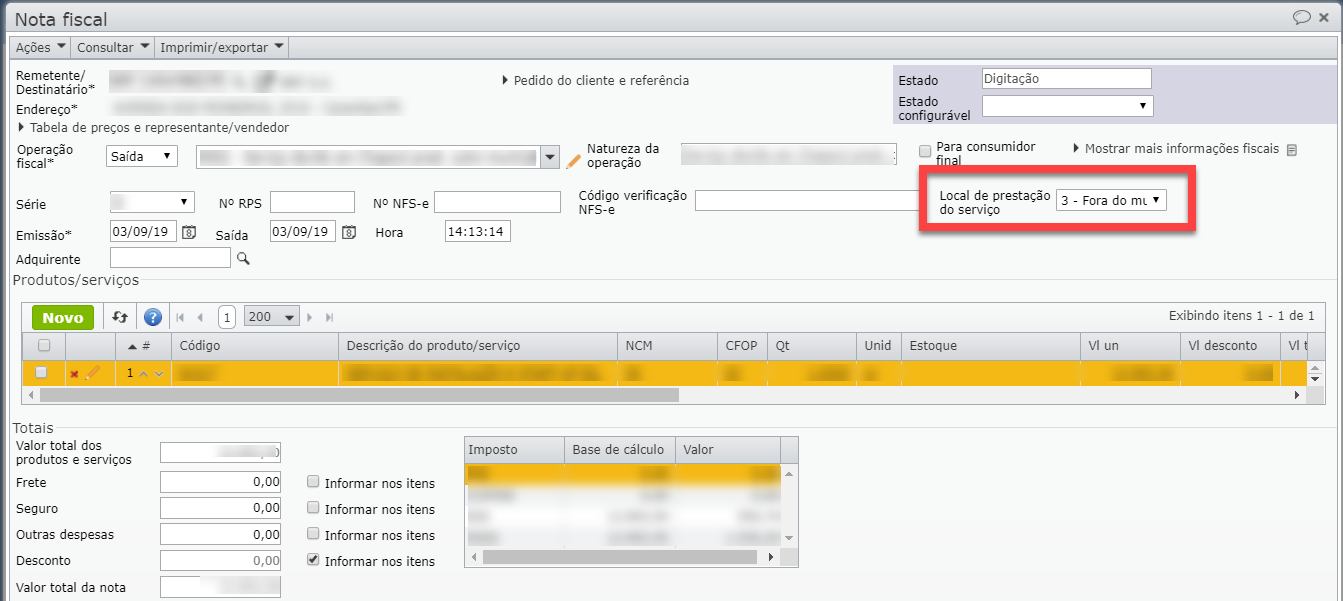Click the Estoque column header

coord(990,346)
